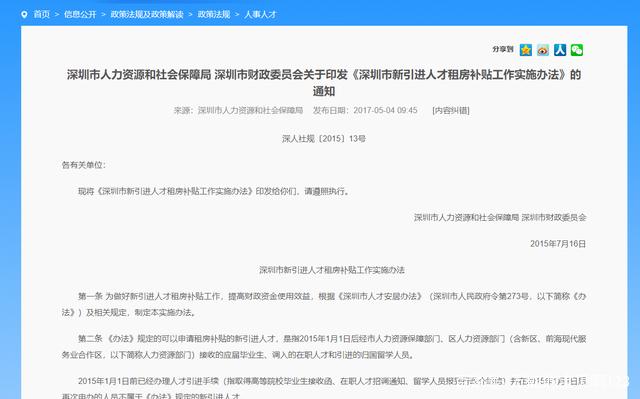Viewport: 640px width, 399px height.
Task: Select the bold article title heading
Action: (324, 83)
